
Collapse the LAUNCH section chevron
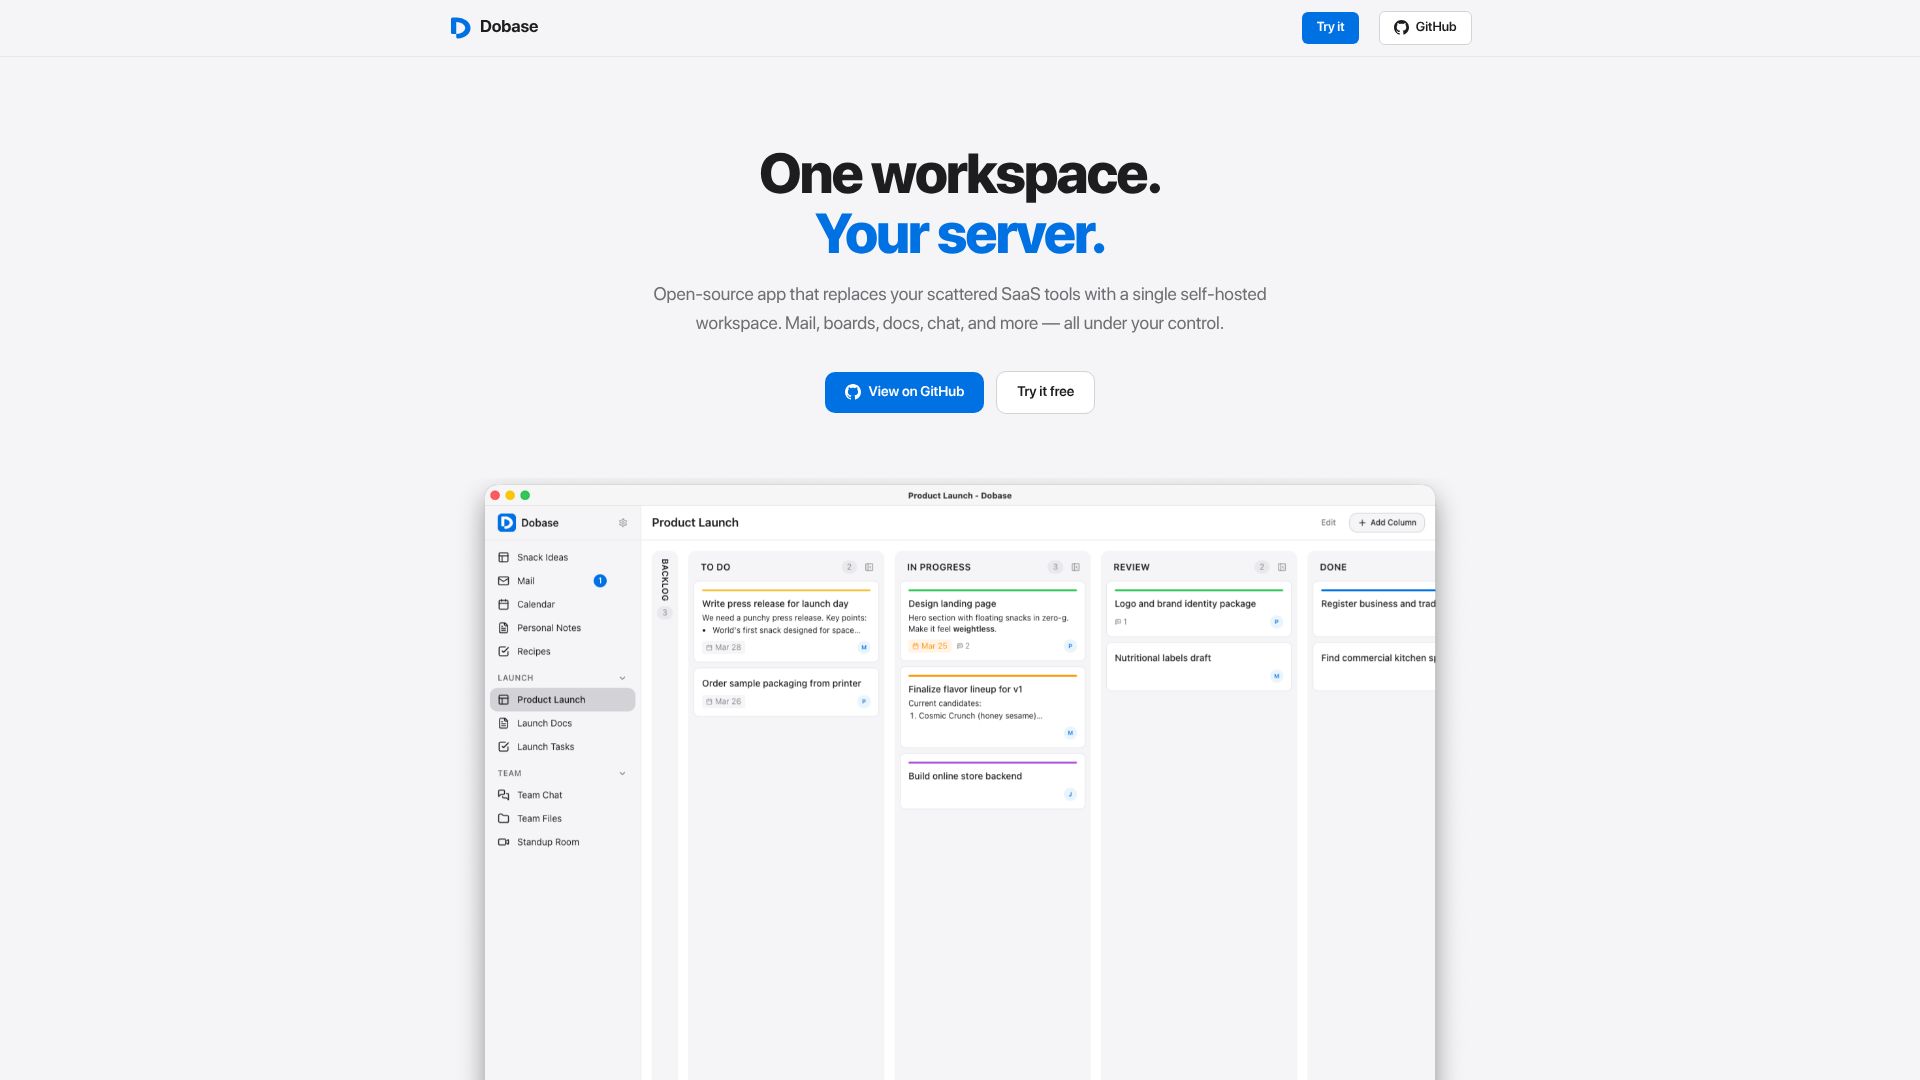[x=622, y=678]
